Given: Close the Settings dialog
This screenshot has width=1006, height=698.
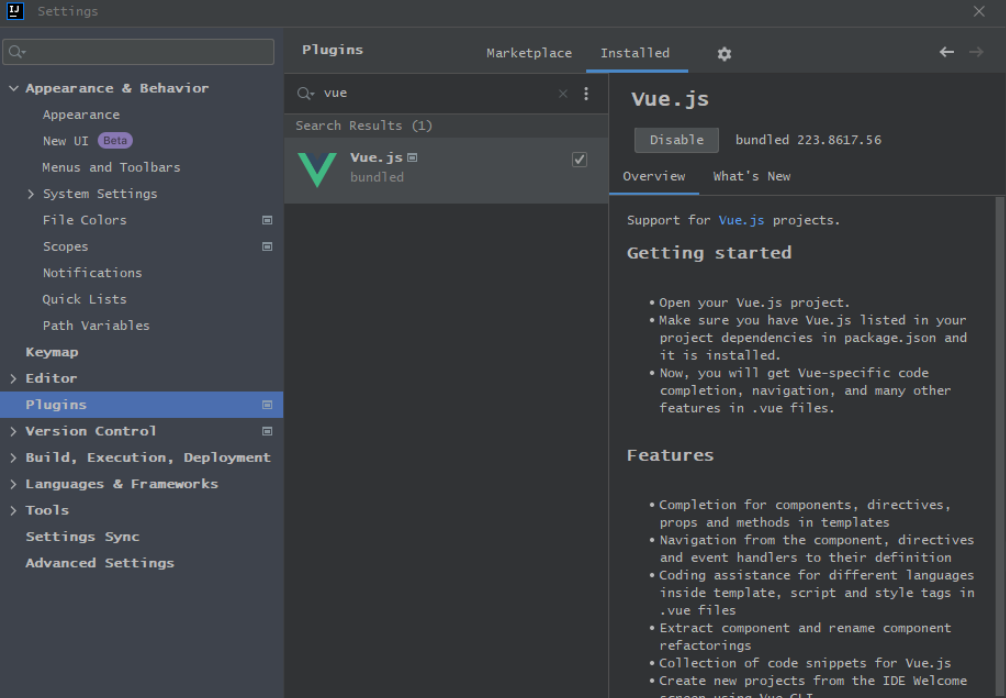Looking at the screenshot, I should 979,11.
